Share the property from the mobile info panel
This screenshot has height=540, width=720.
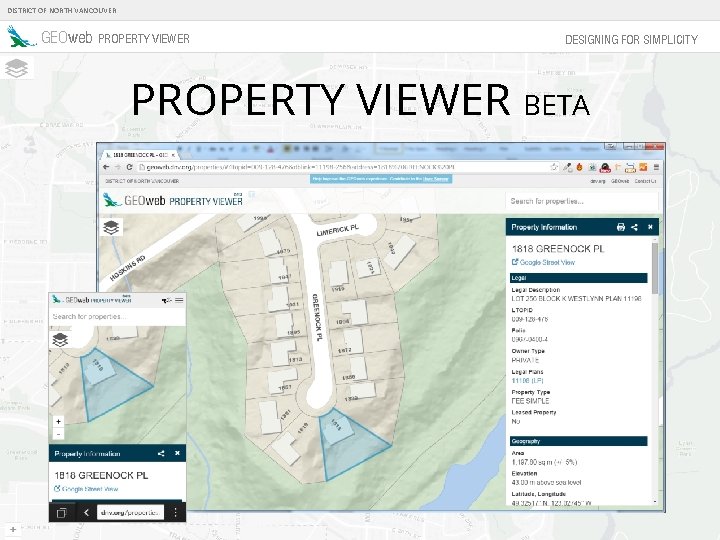[161, 453]
